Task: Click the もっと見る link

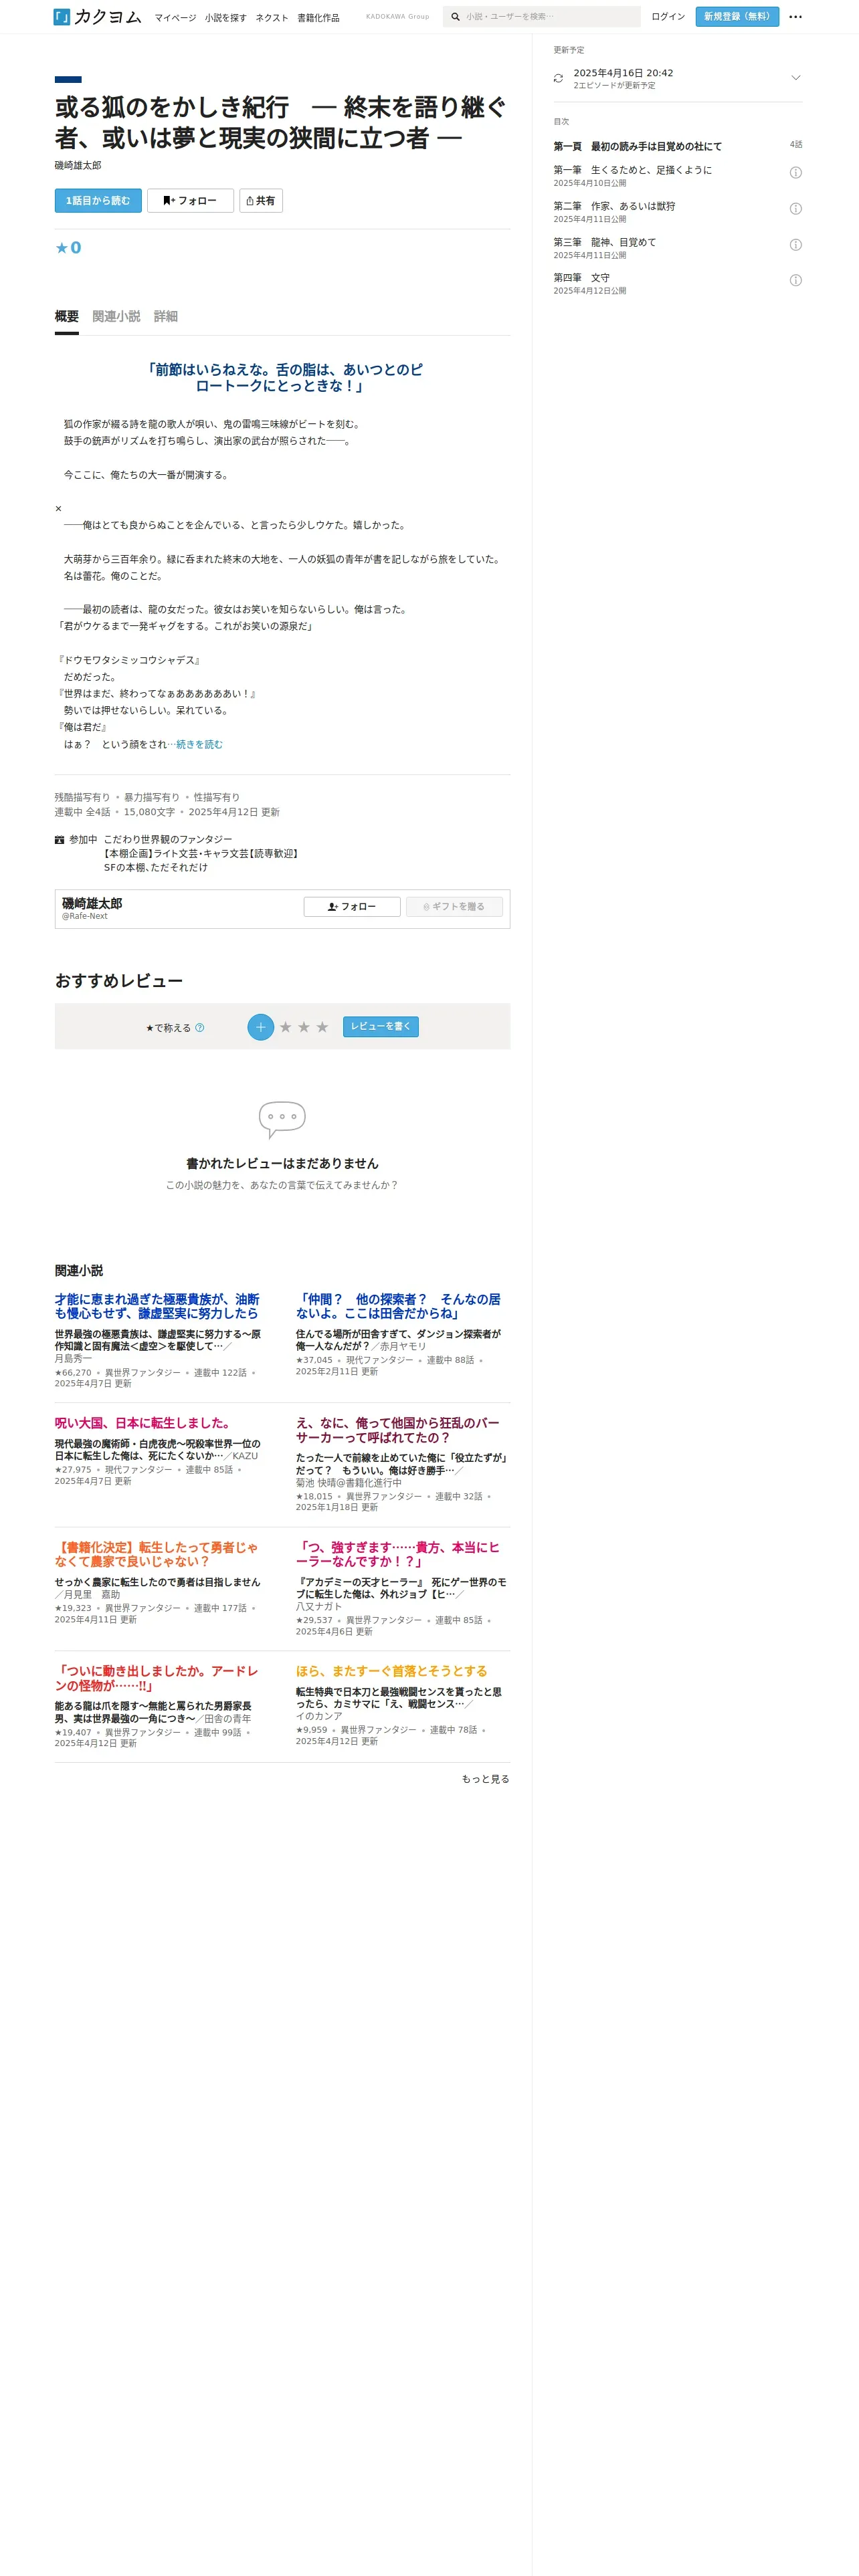Action: 485,1779
